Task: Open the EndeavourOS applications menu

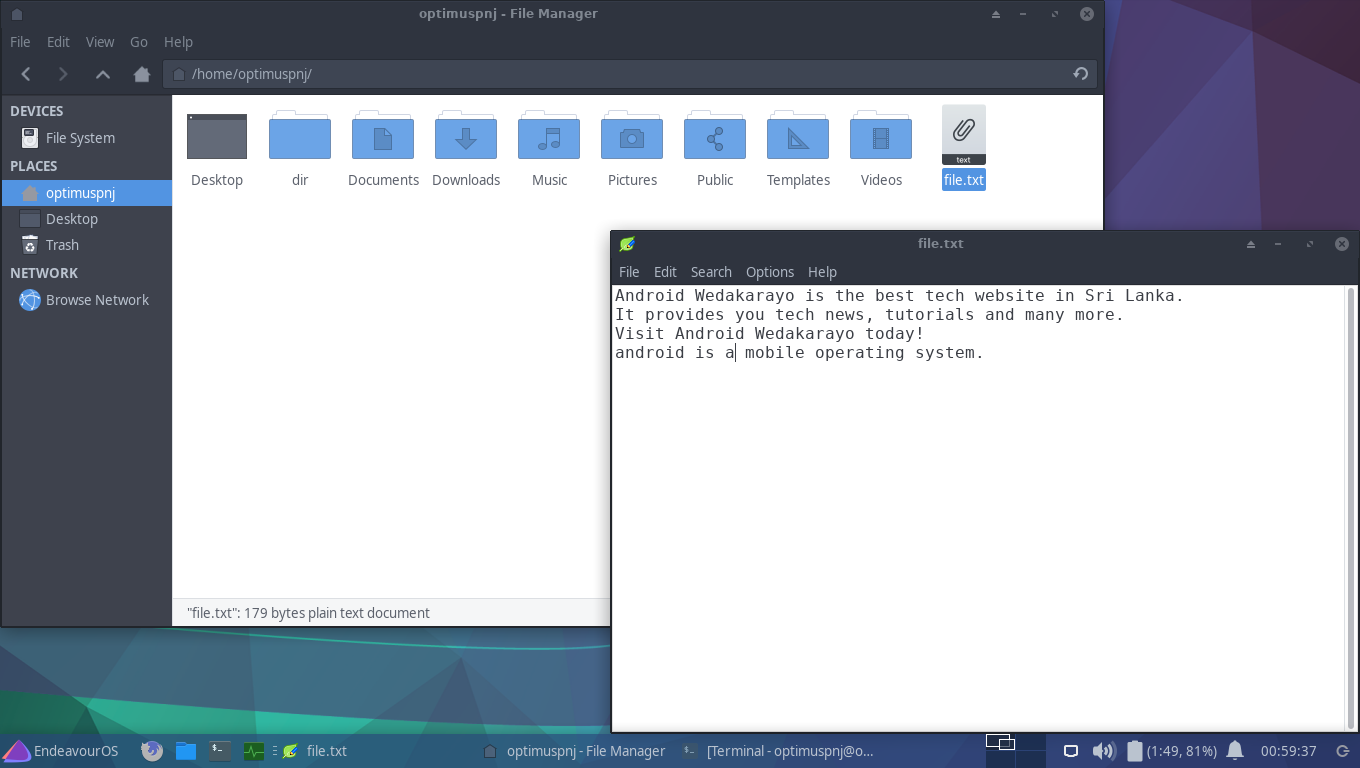Action: coord(60,751)
